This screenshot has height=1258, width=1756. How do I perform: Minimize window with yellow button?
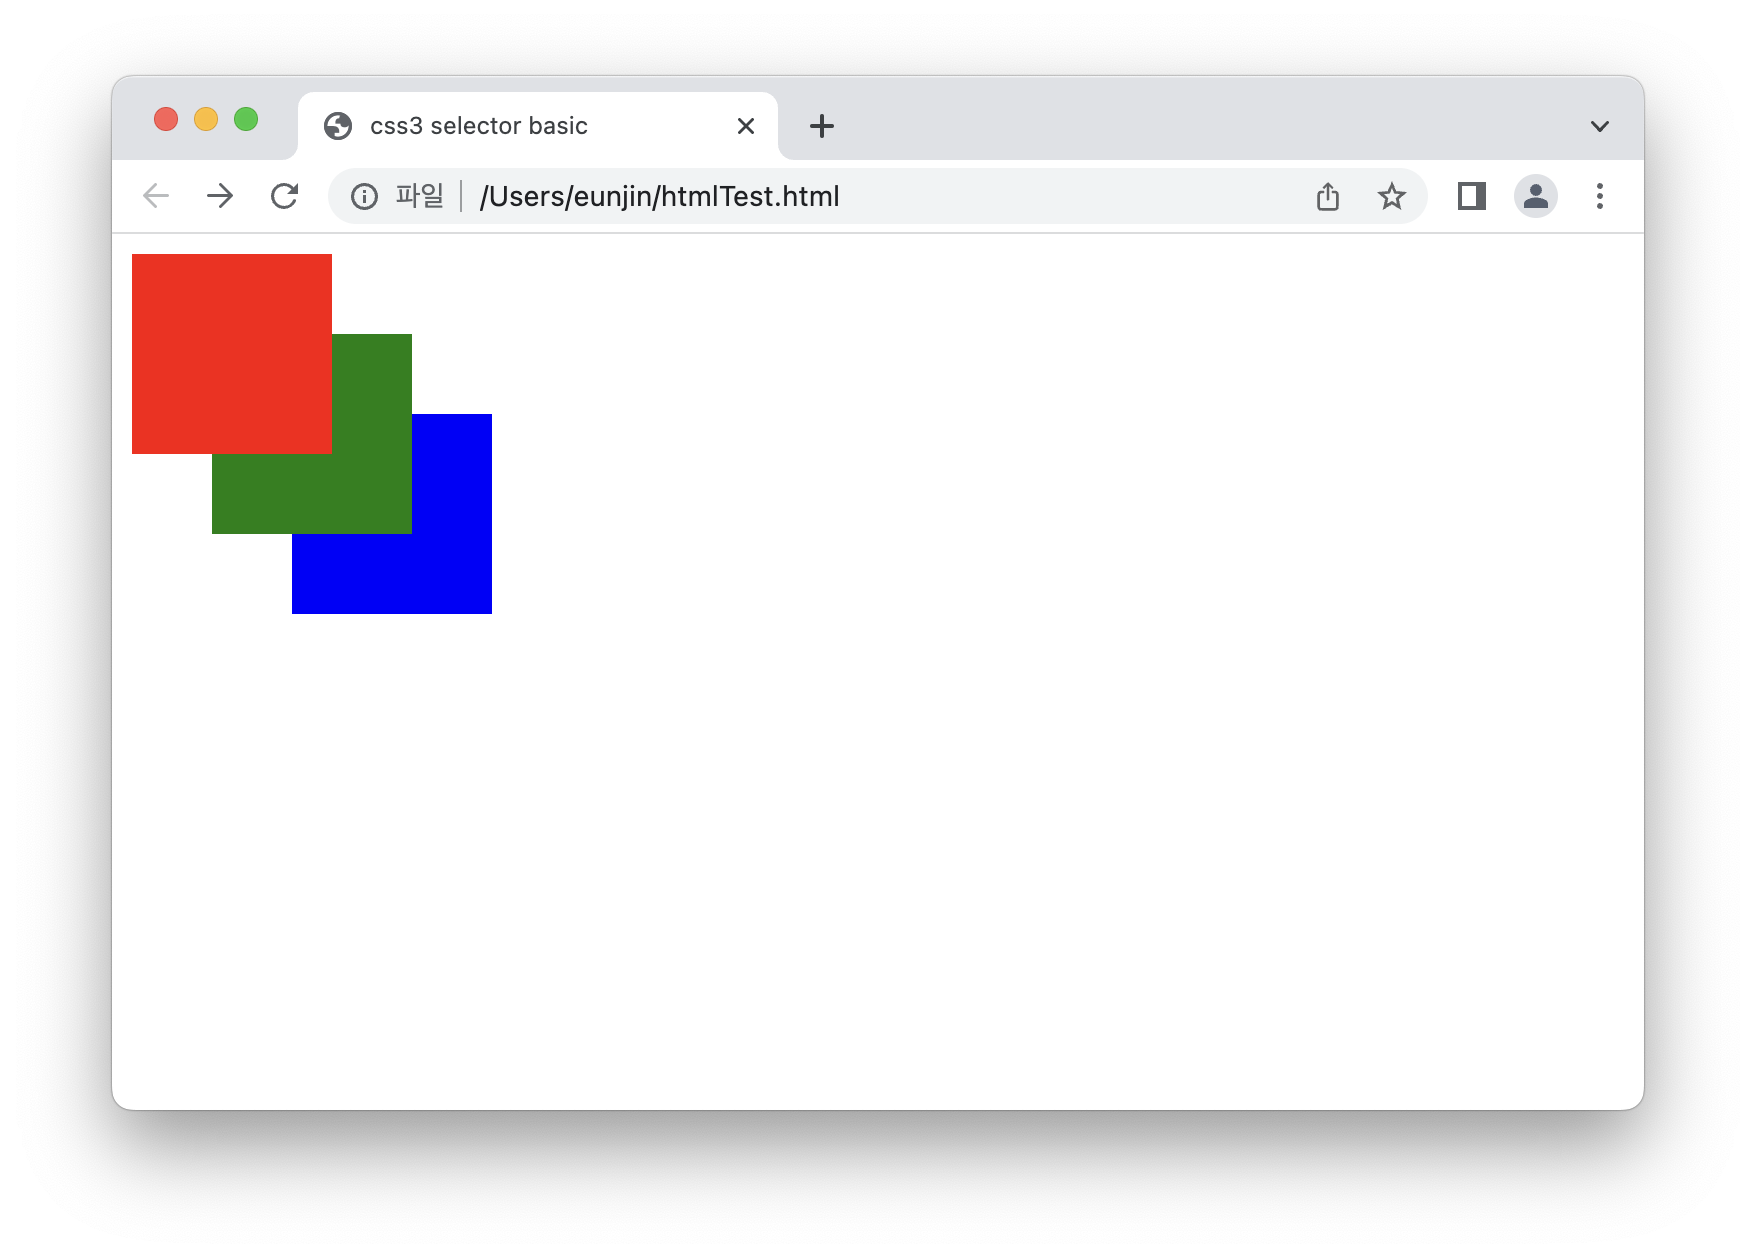pyautogui.click(x=206, y=119)
